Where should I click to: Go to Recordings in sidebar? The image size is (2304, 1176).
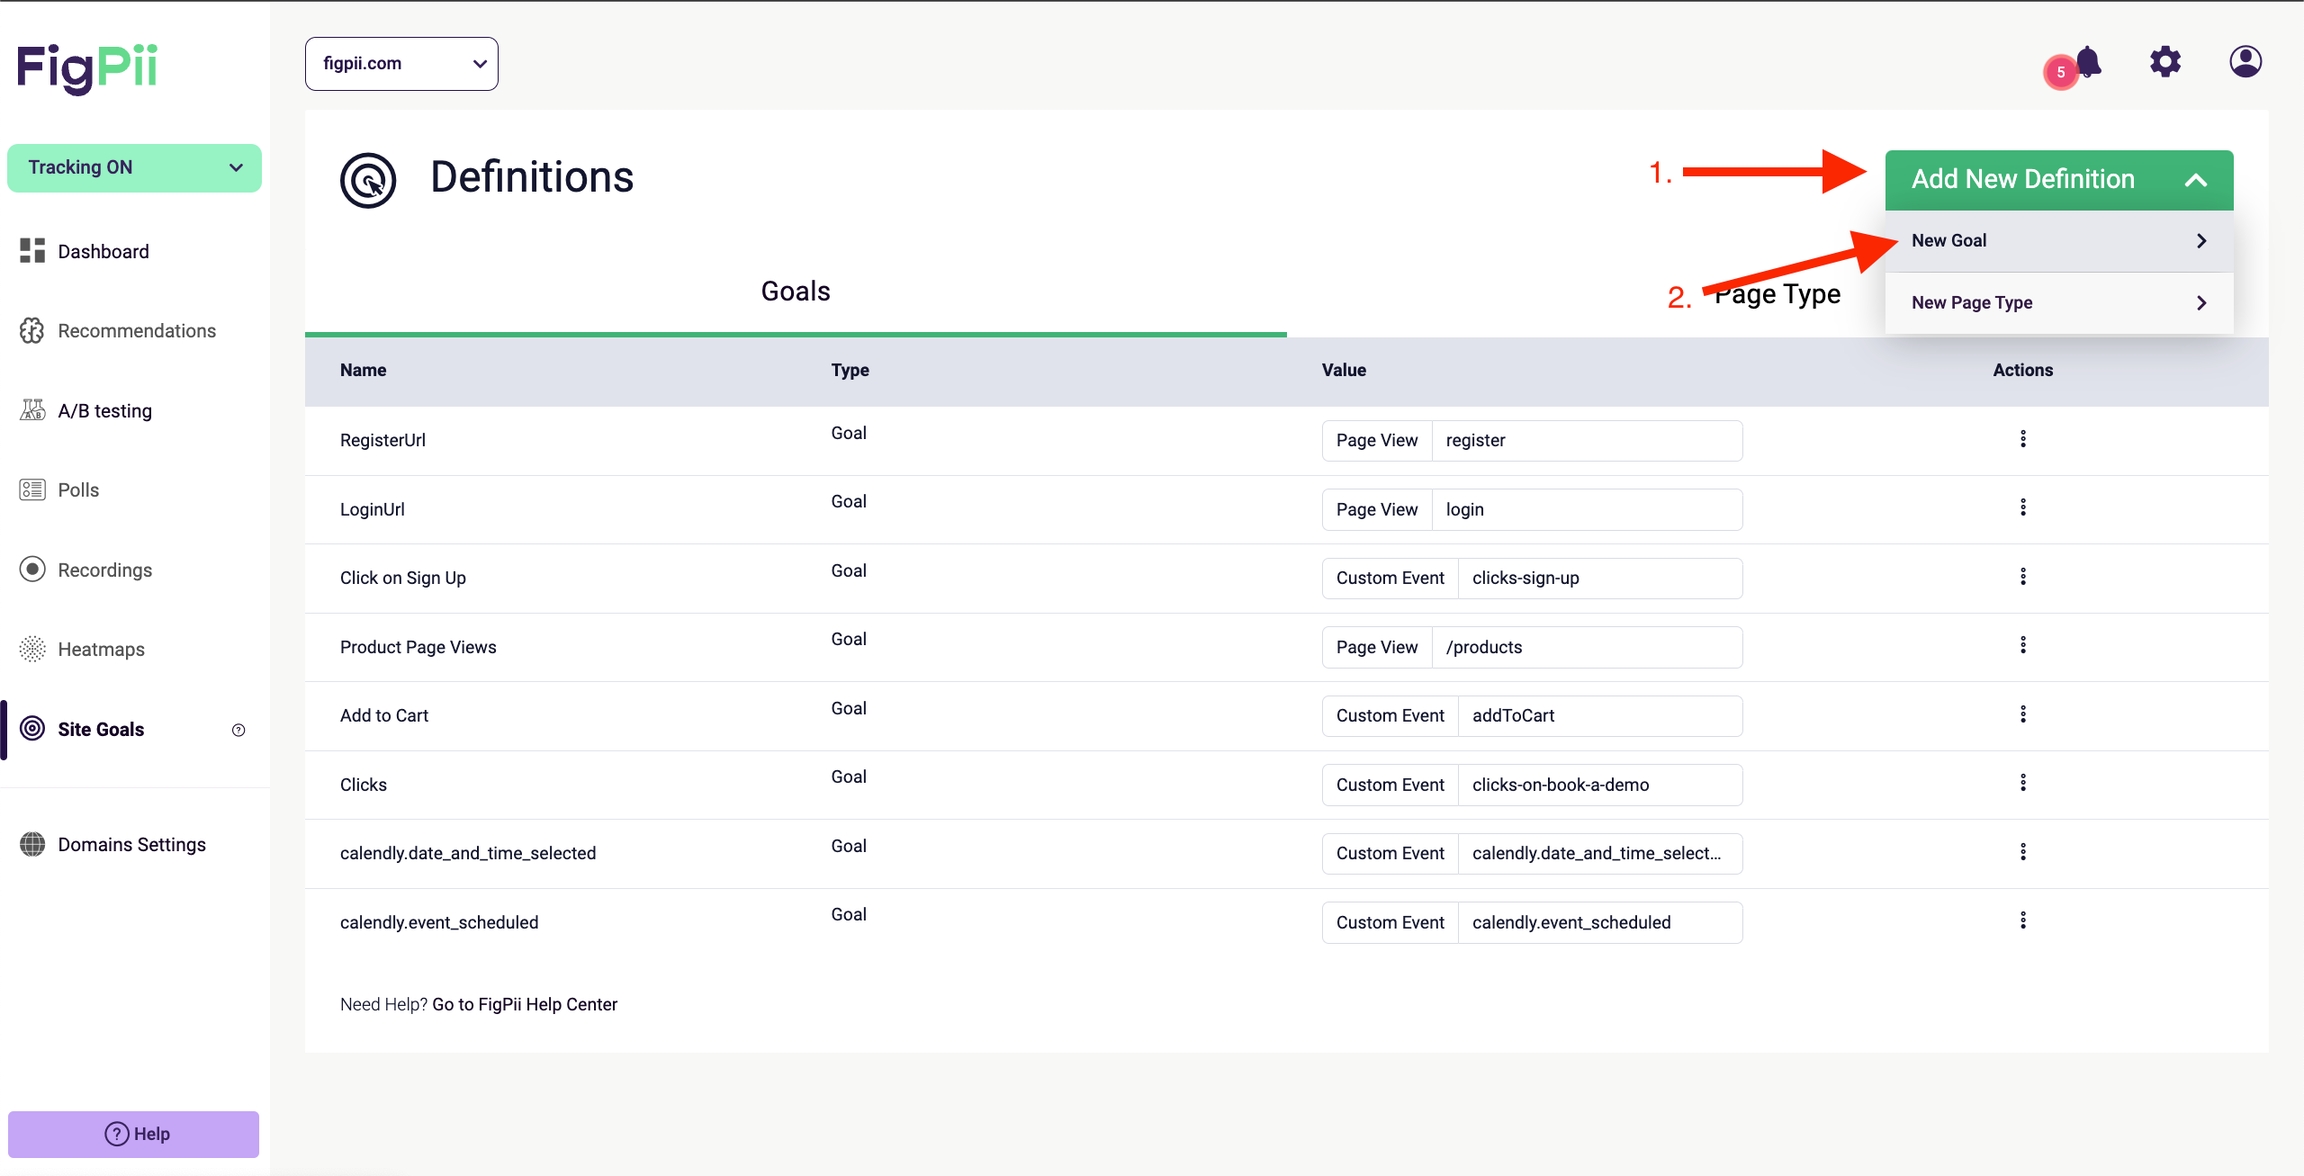104,570
